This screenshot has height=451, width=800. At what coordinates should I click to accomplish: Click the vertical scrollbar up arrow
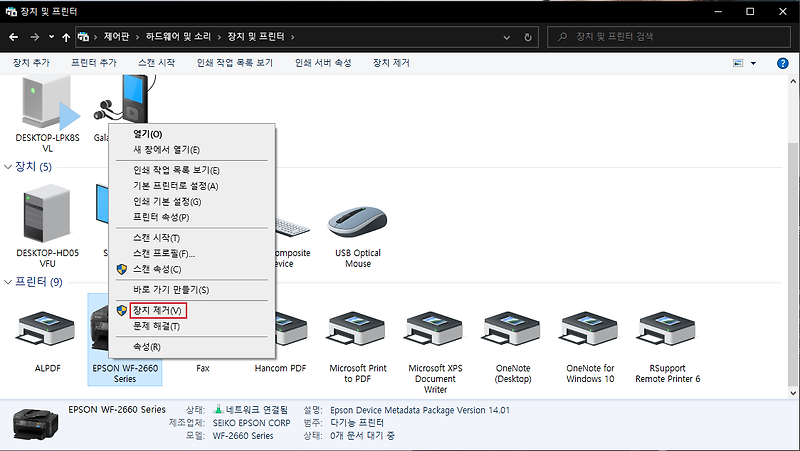click(x=793, y=81)
